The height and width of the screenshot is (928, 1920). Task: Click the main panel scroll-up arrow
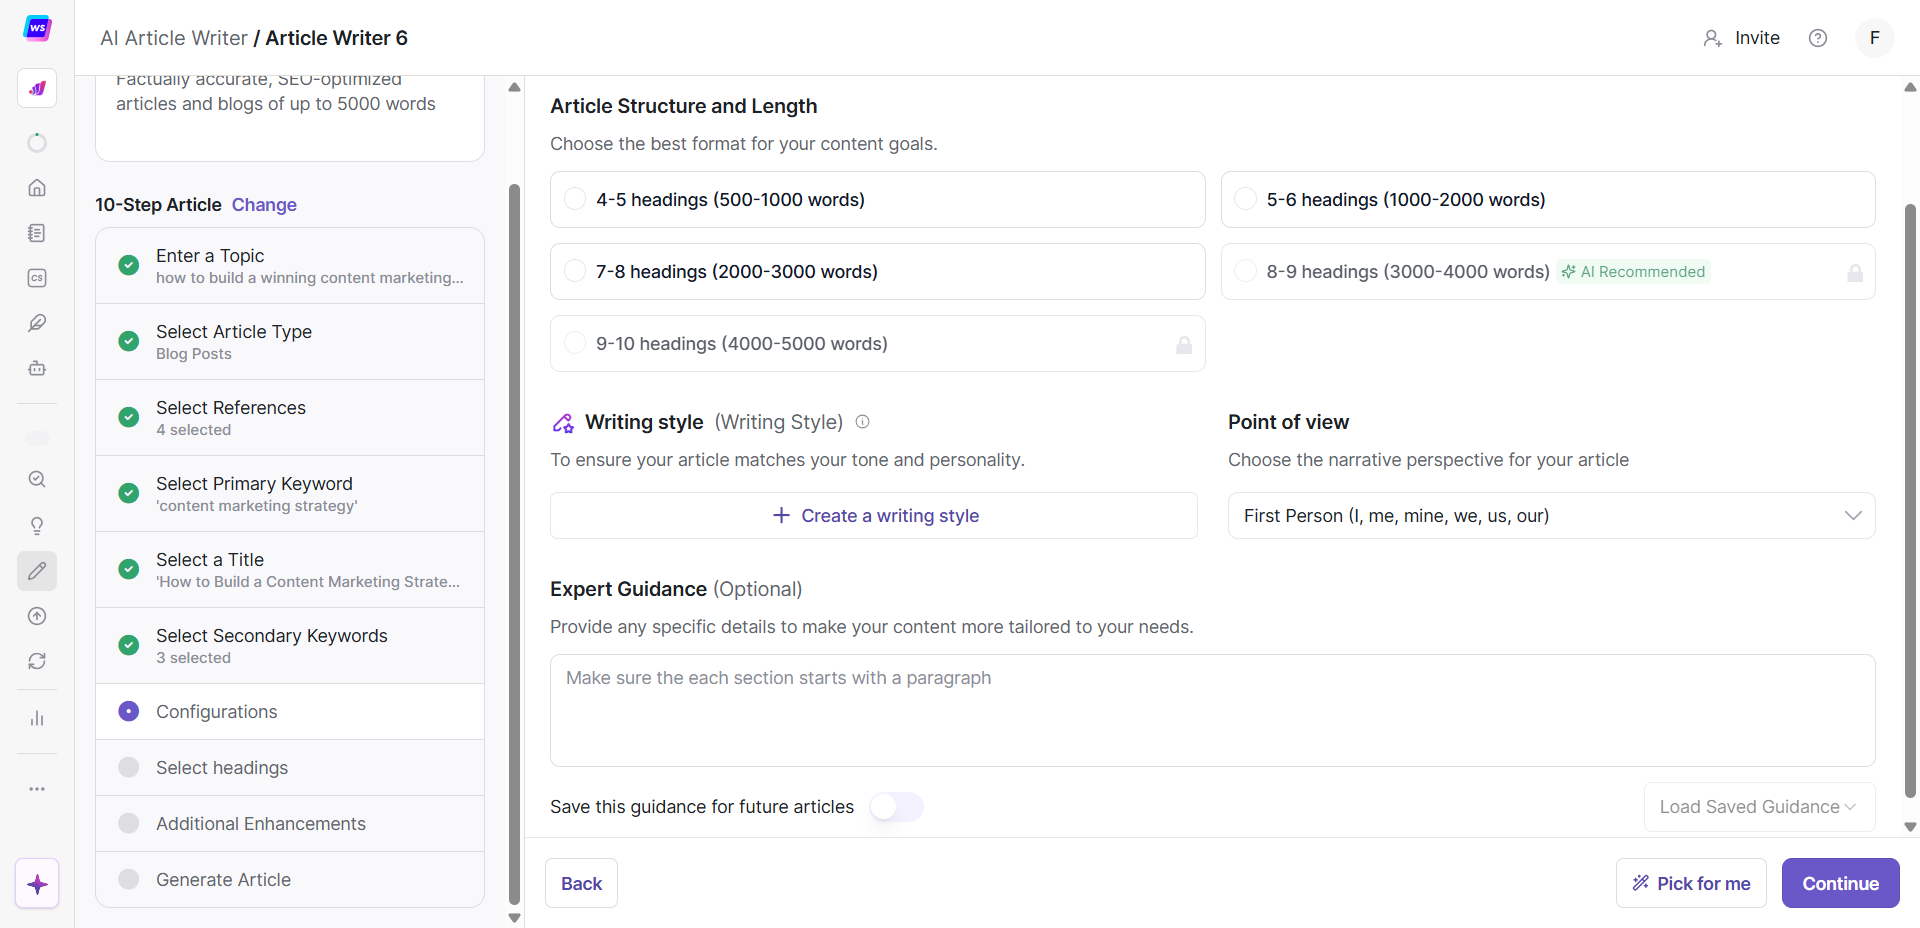pos(1910,87)
